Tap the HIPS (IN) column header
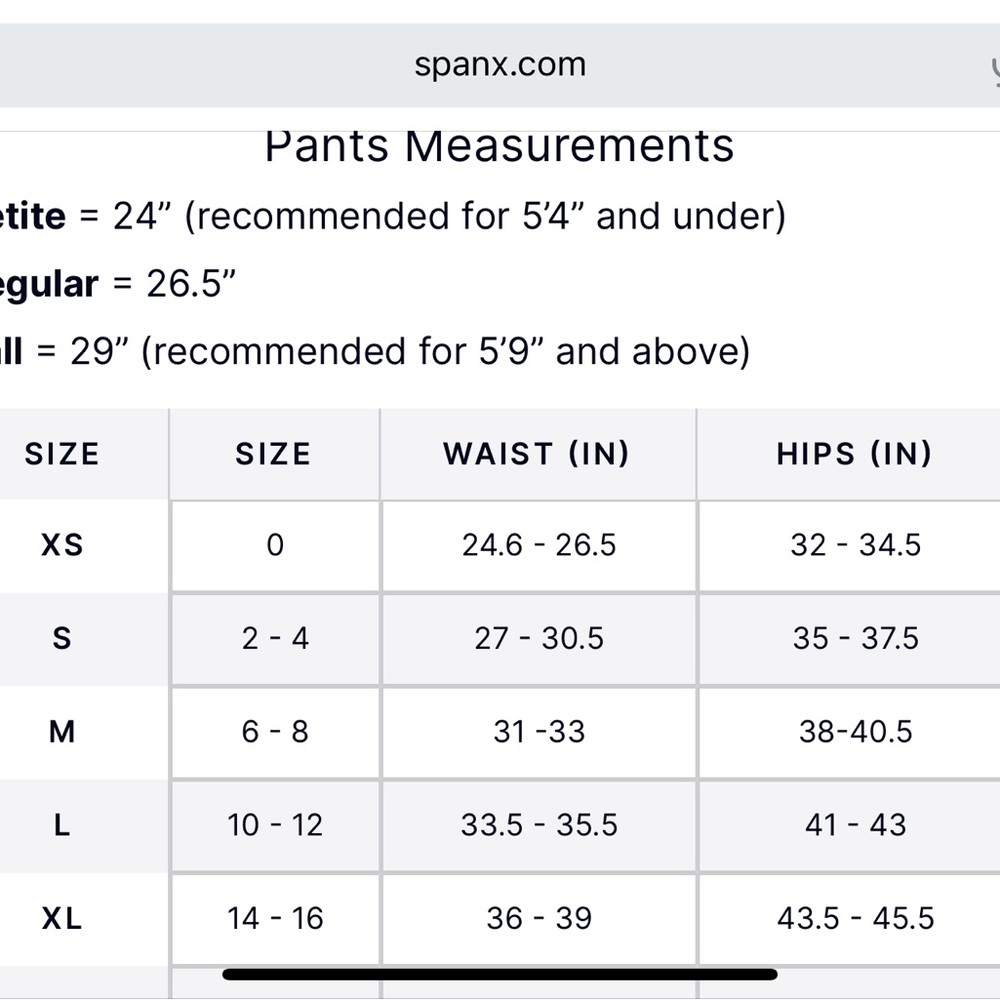Screen dimensions: 1000x1000 click(x=855, y=454)
